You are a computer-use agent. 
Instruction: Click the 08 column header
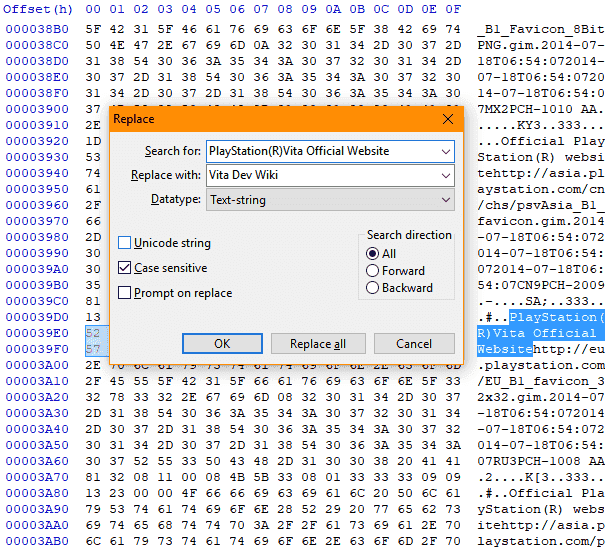(285, 9)
